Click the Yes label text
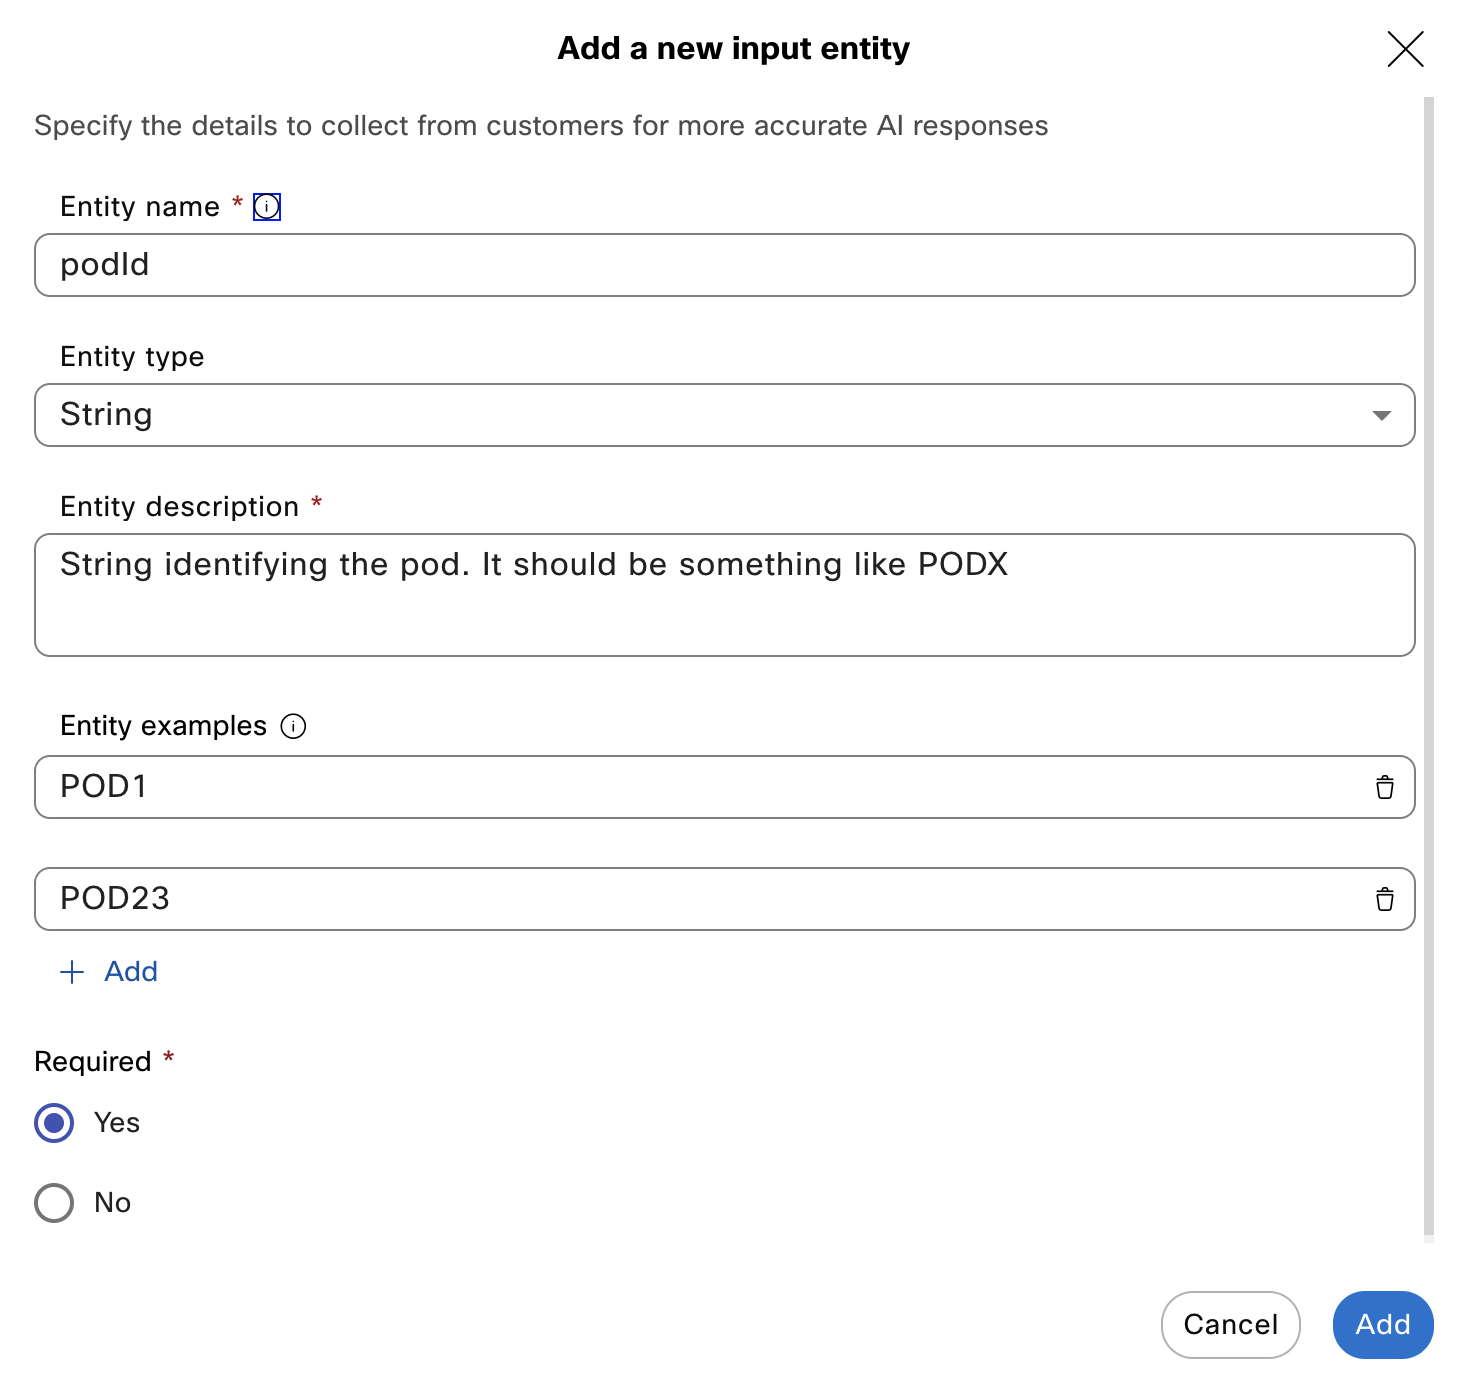1460x1376 pixels. (117, 1122)
